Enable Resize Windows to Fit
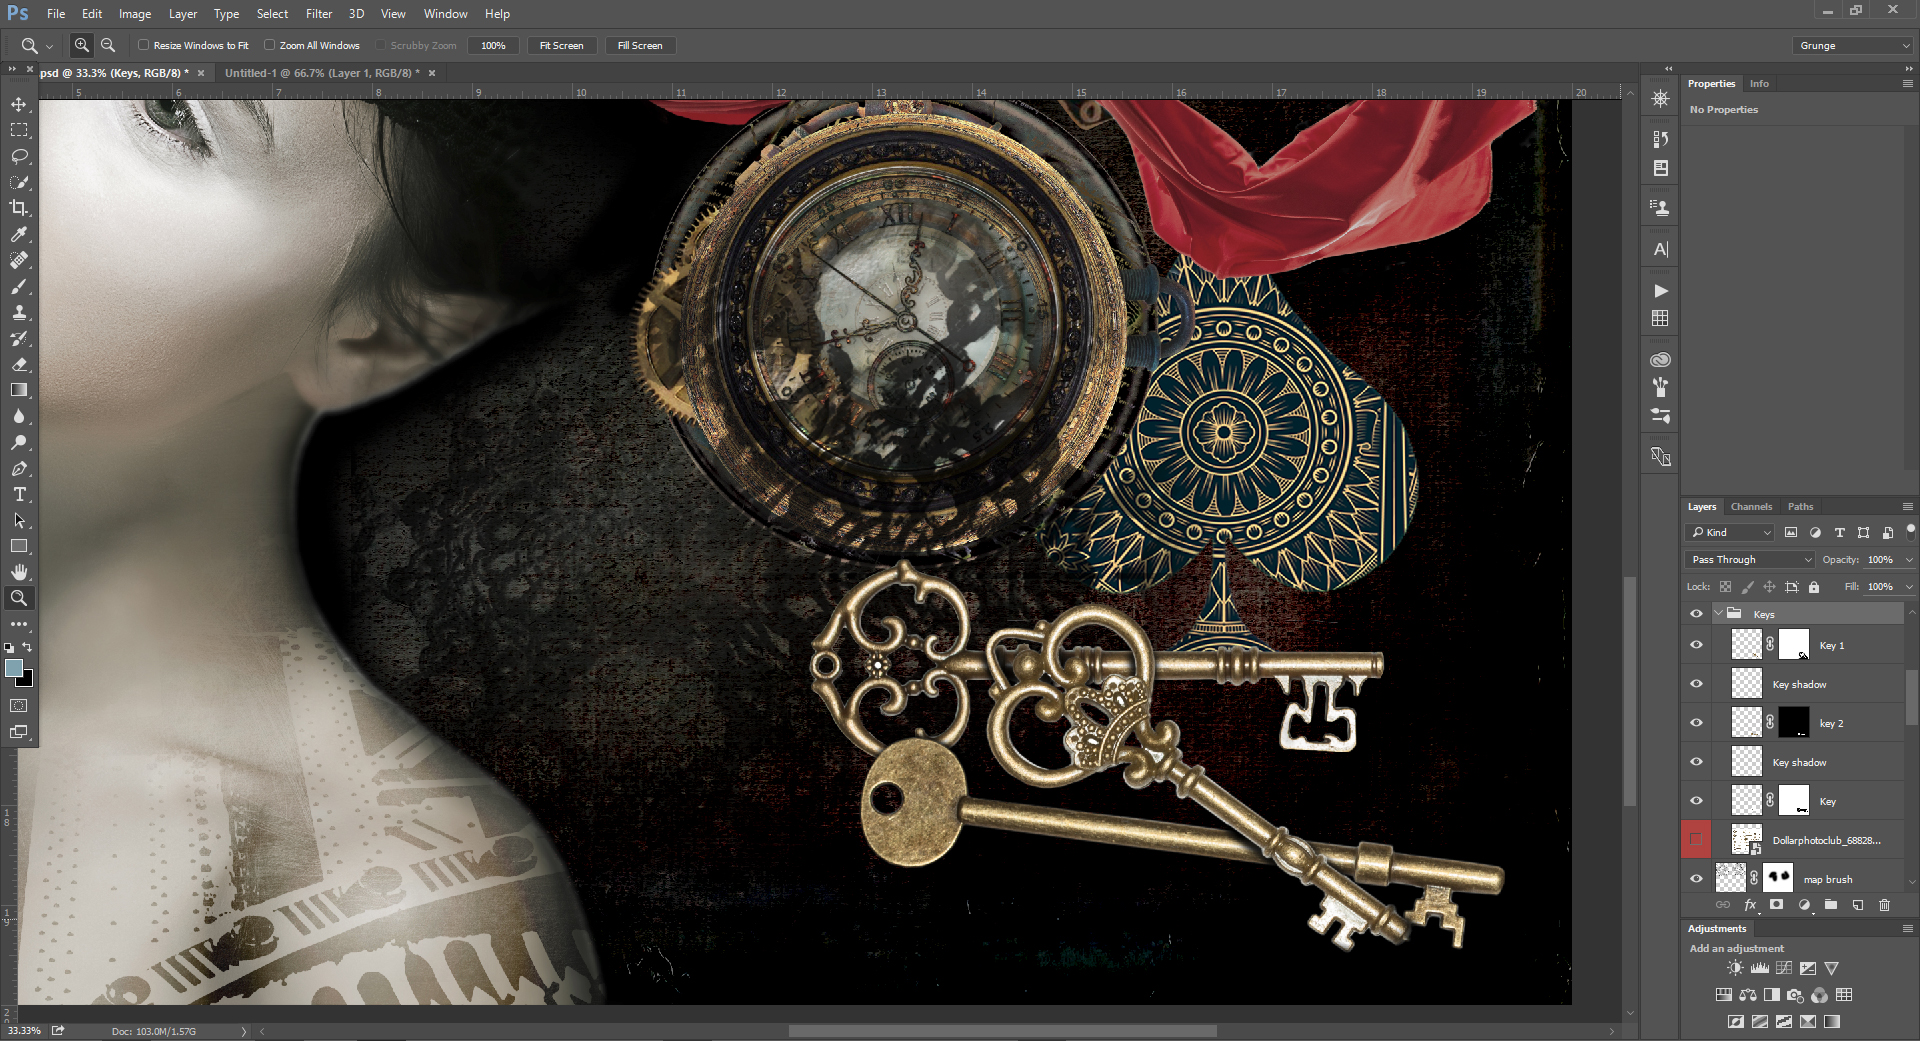The width and height of the screenshot is (1920, 1041). (143, 45)
